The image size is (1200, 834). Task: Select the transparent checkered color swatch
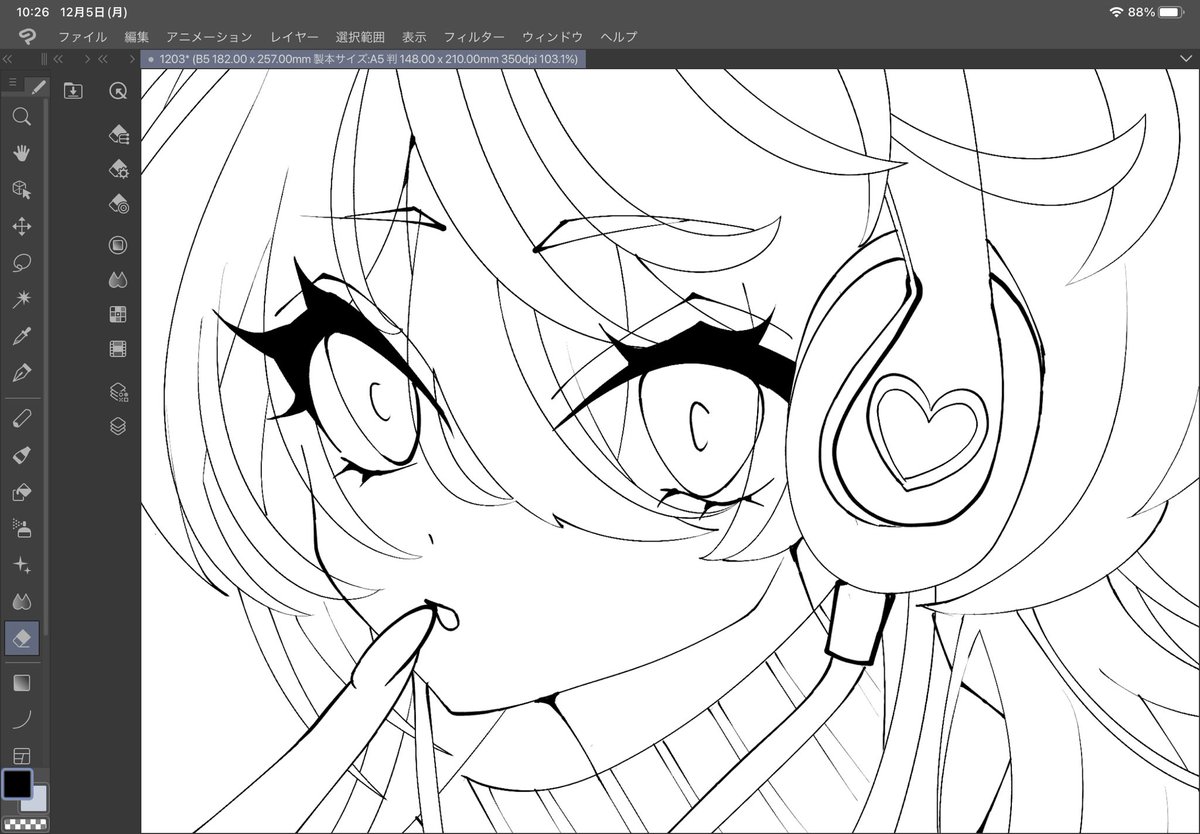(x=25, y=824)
